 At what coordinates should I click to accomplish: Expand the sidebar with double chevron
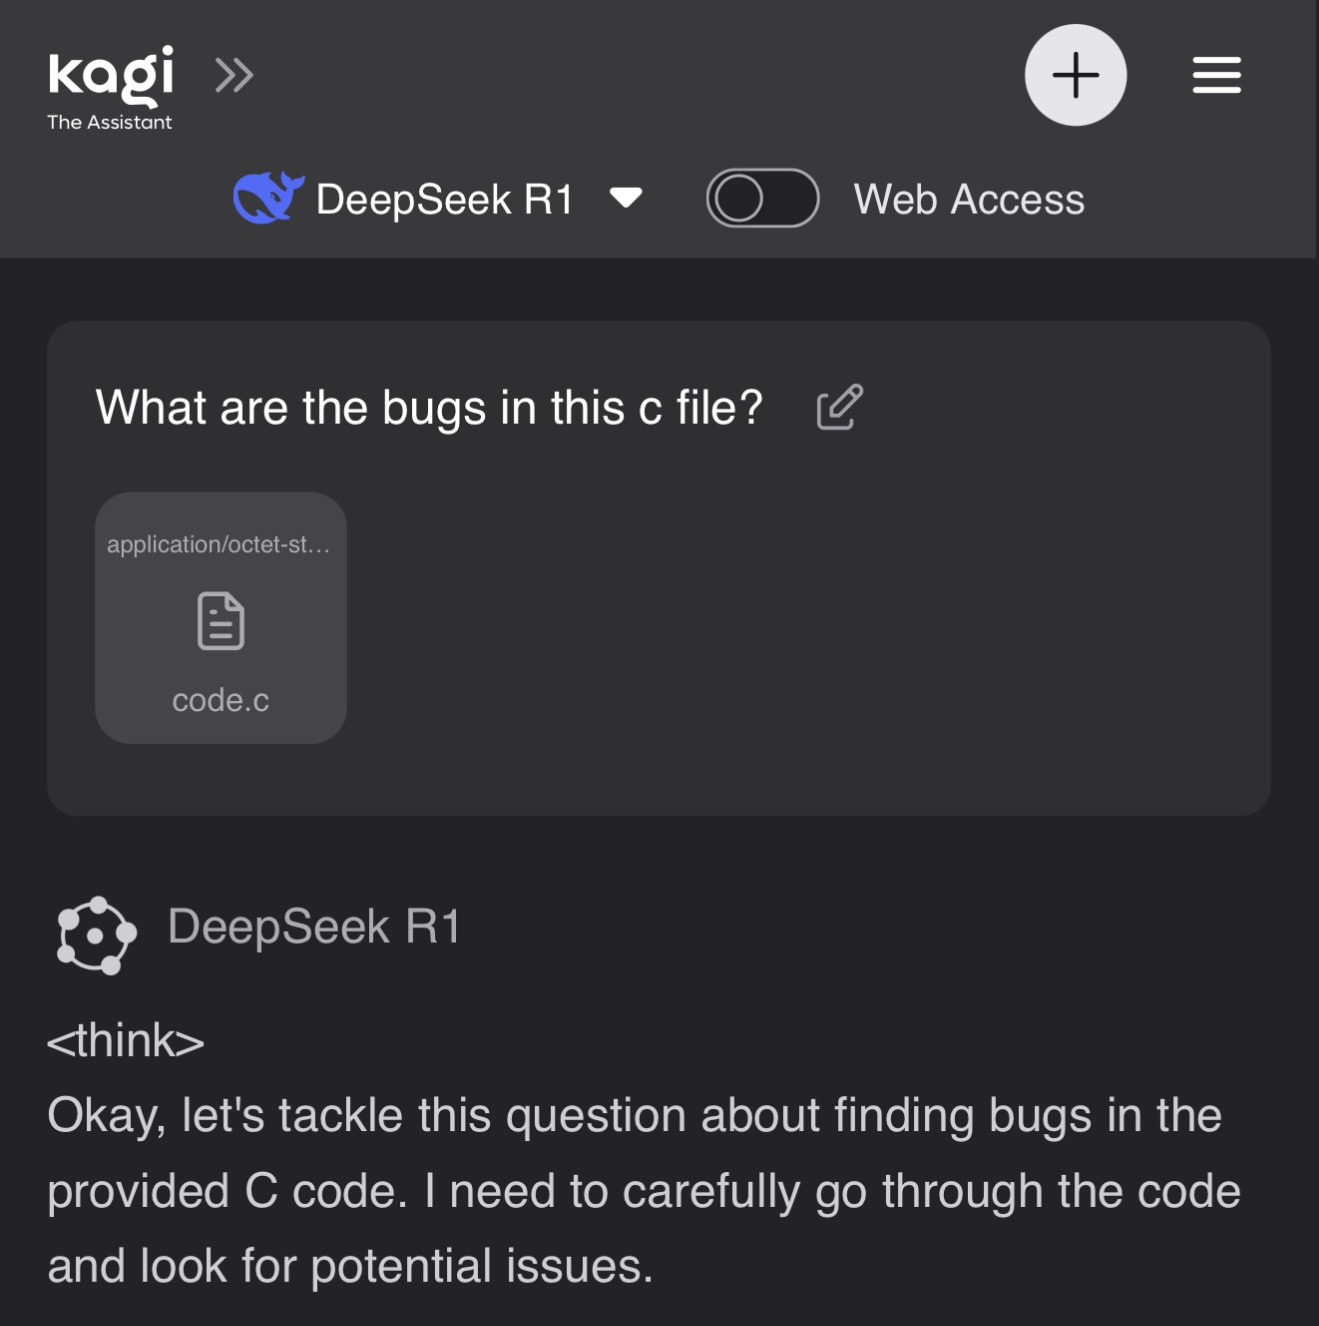point(234,75)
